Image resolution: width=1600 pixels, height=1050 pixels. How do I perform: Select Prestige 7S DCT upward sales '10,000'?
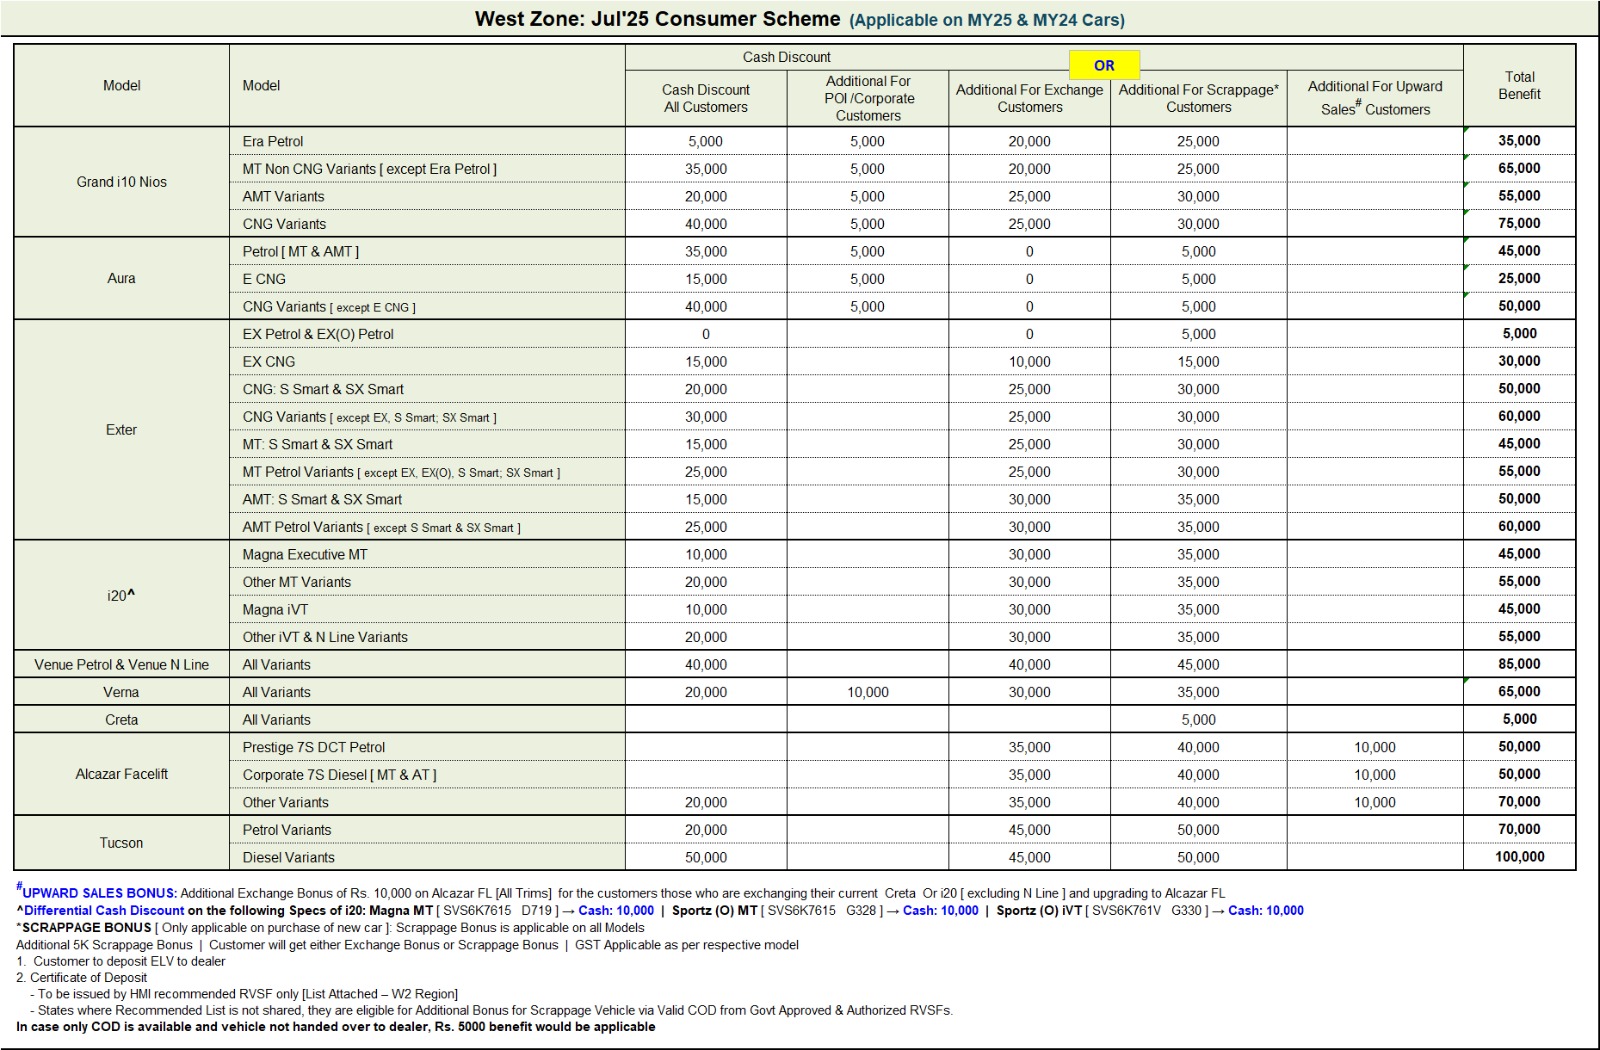coord(1375,747)
